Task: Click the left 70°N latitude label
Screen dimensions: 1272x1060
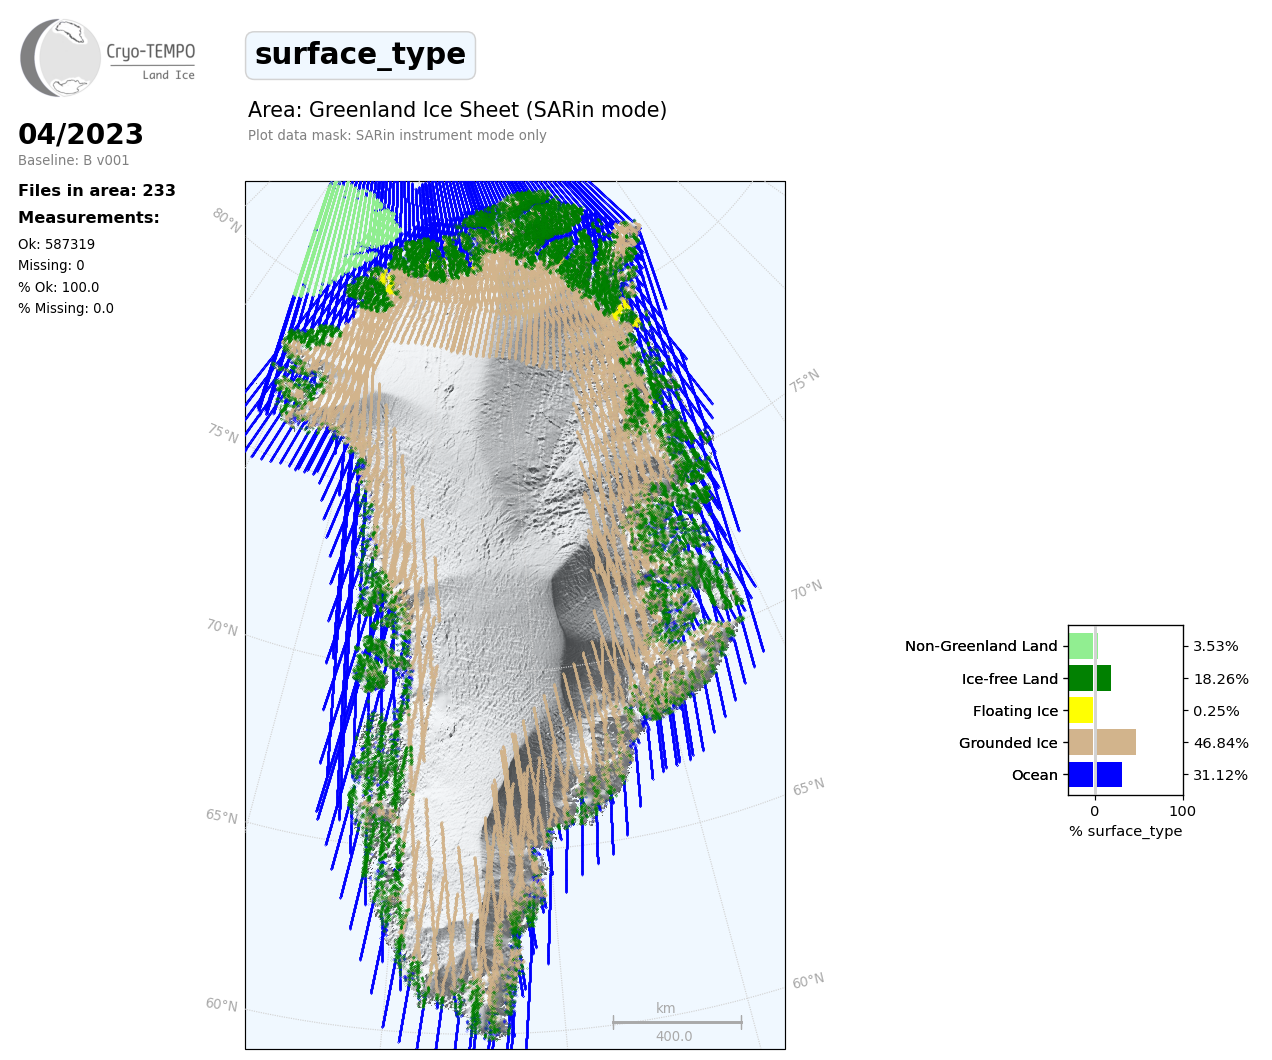Action: point(222,627)
